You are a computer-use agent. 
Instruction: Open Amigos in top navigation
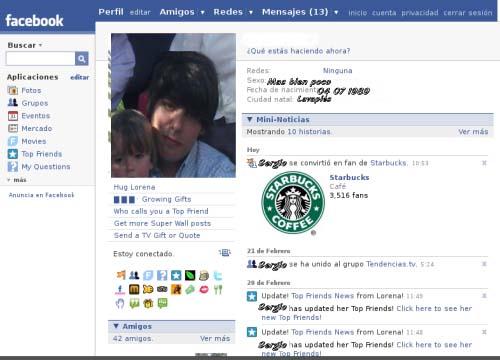(177, 12)
